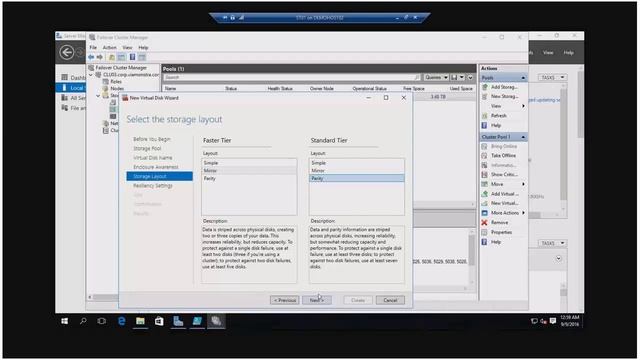This screenshot has height=360, width=640.
Task: Click Take Offline action for Cluster Pool 1
Action: click(503, 156)
